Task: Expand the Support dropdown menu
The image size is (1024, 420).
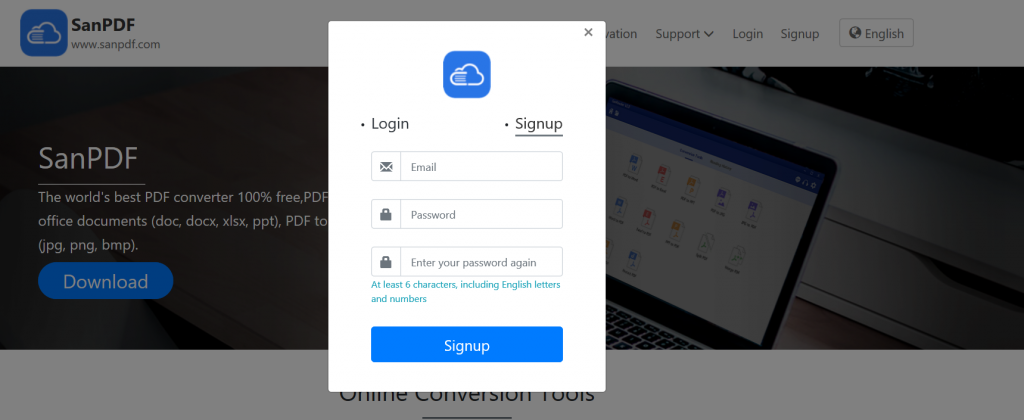Action: (x=684, y=34)
